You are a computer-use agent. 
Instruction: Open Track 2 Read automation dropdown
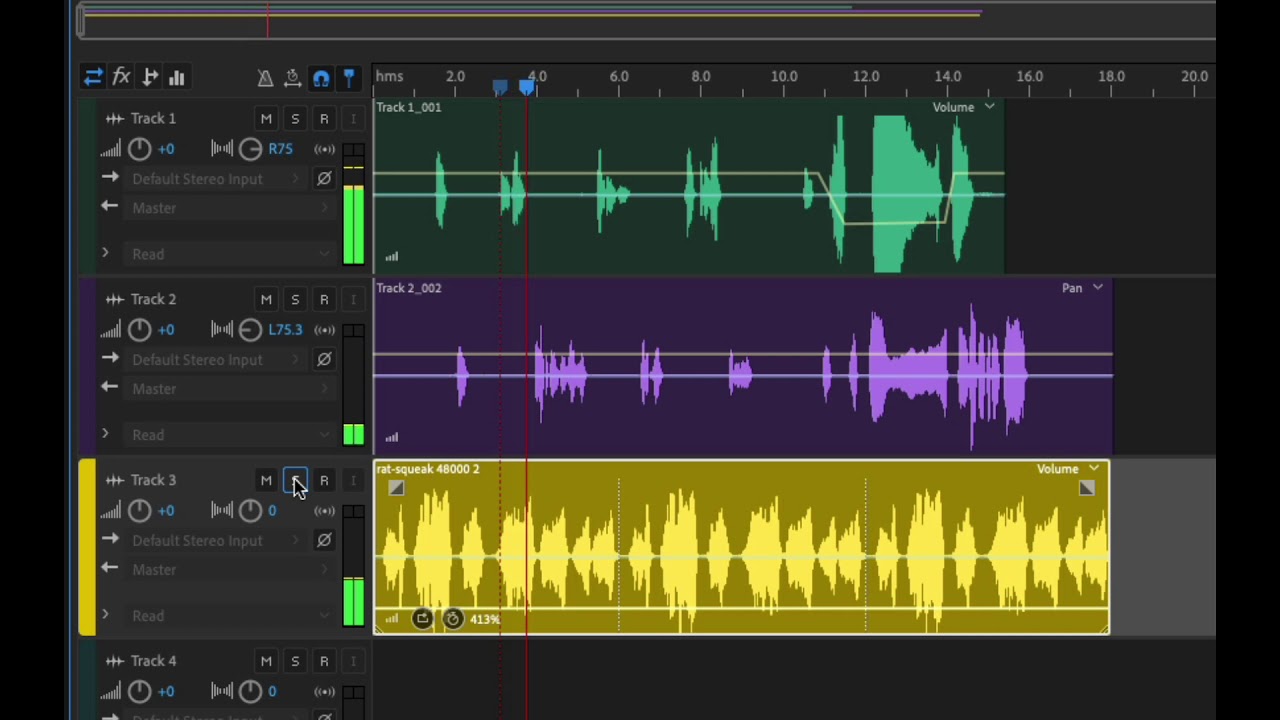[x=228, y=435]
